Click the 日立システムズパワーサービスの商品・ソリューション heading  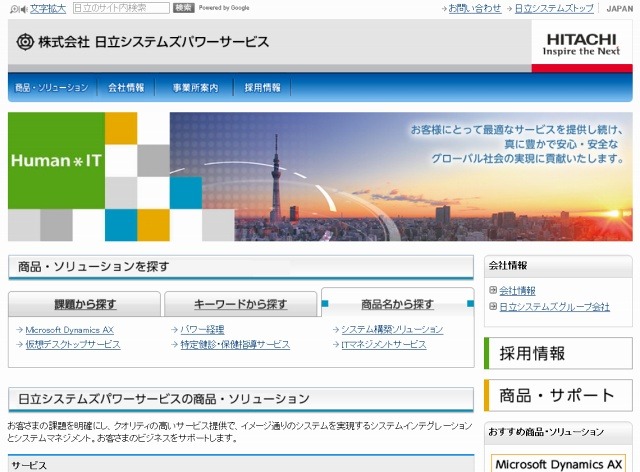pos(164,399)
